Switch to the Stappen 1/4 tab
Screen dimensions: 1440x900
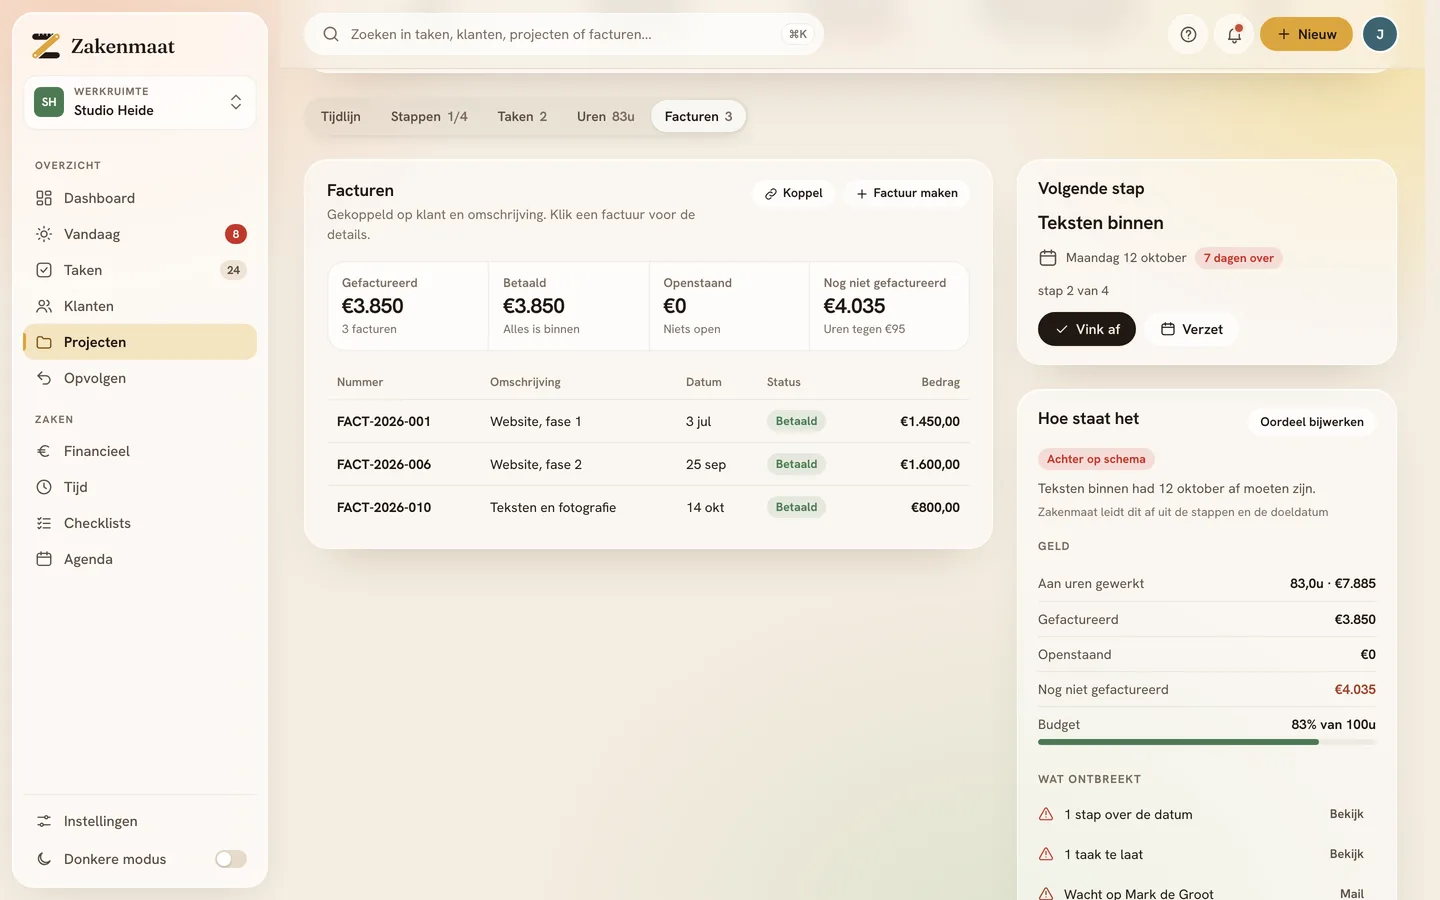point(429,116)
